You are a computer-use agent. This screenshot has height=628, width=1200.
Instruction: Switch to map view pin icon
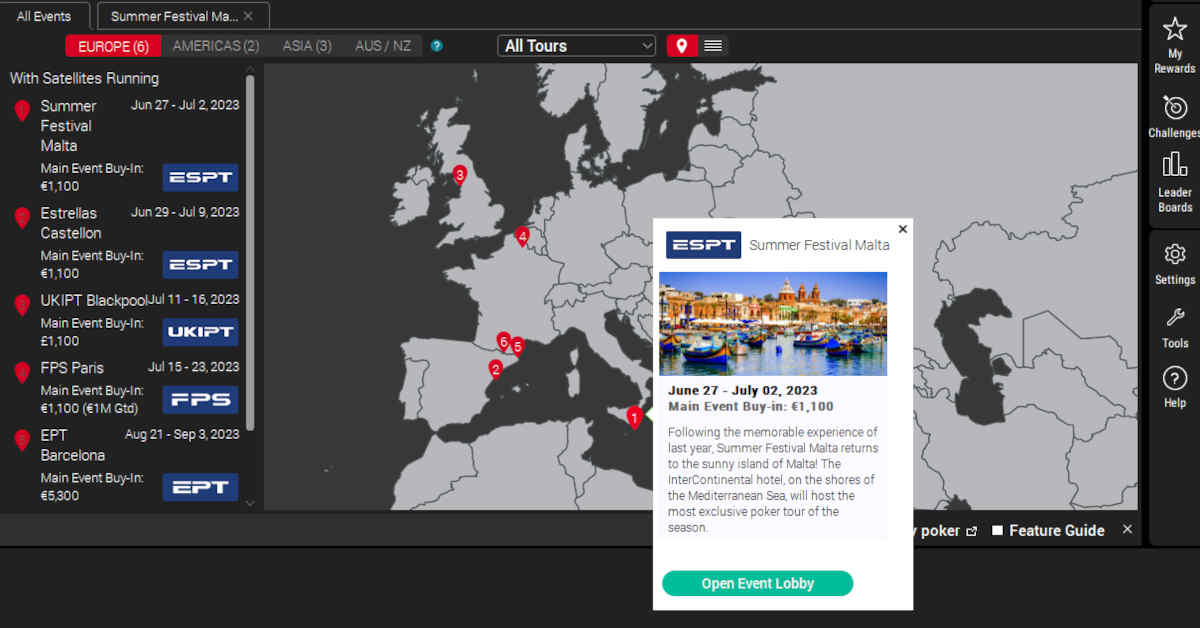[x=682, y=46]
